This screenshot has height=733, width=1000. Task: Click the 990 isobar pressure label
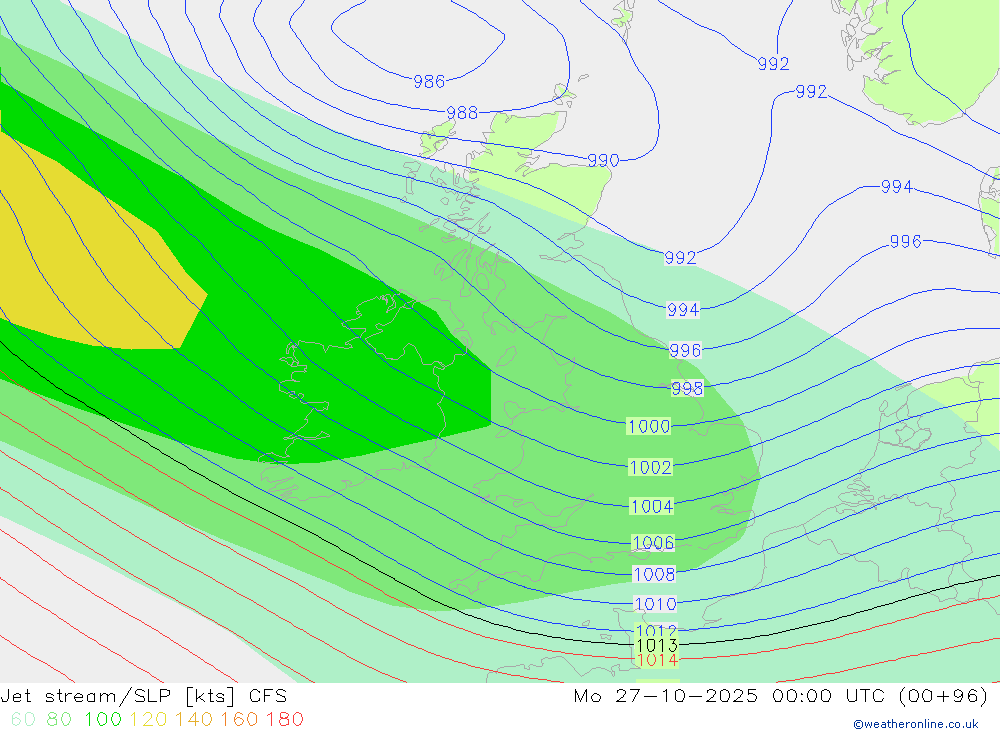[x=603, y=160]
